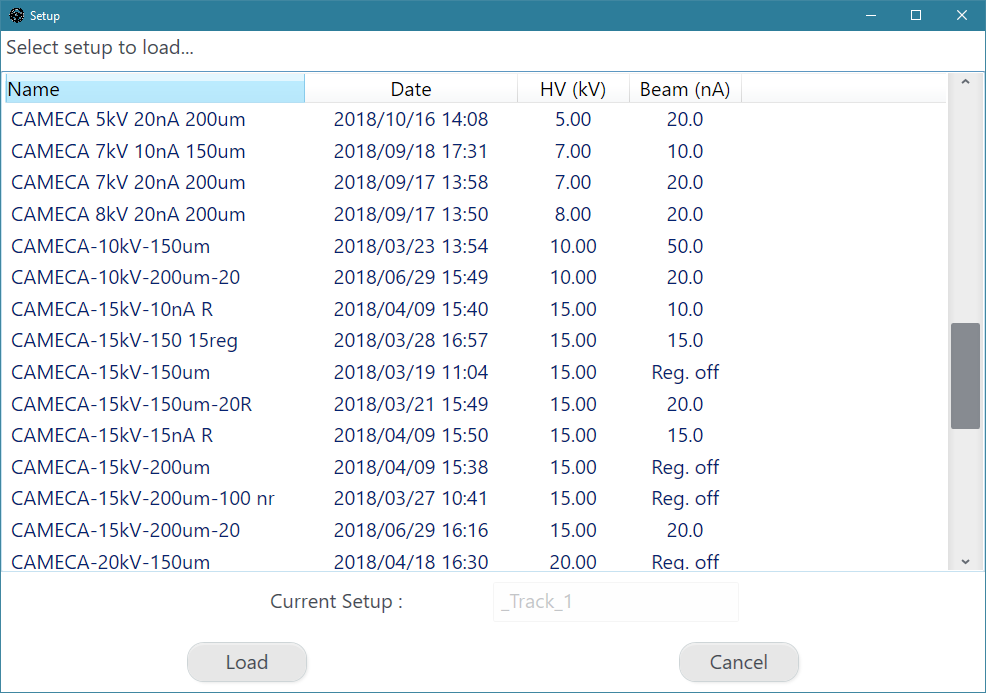
Task: Choose the CAMECA 8kV 20nA 200um setup
Action: click(128, 215)
